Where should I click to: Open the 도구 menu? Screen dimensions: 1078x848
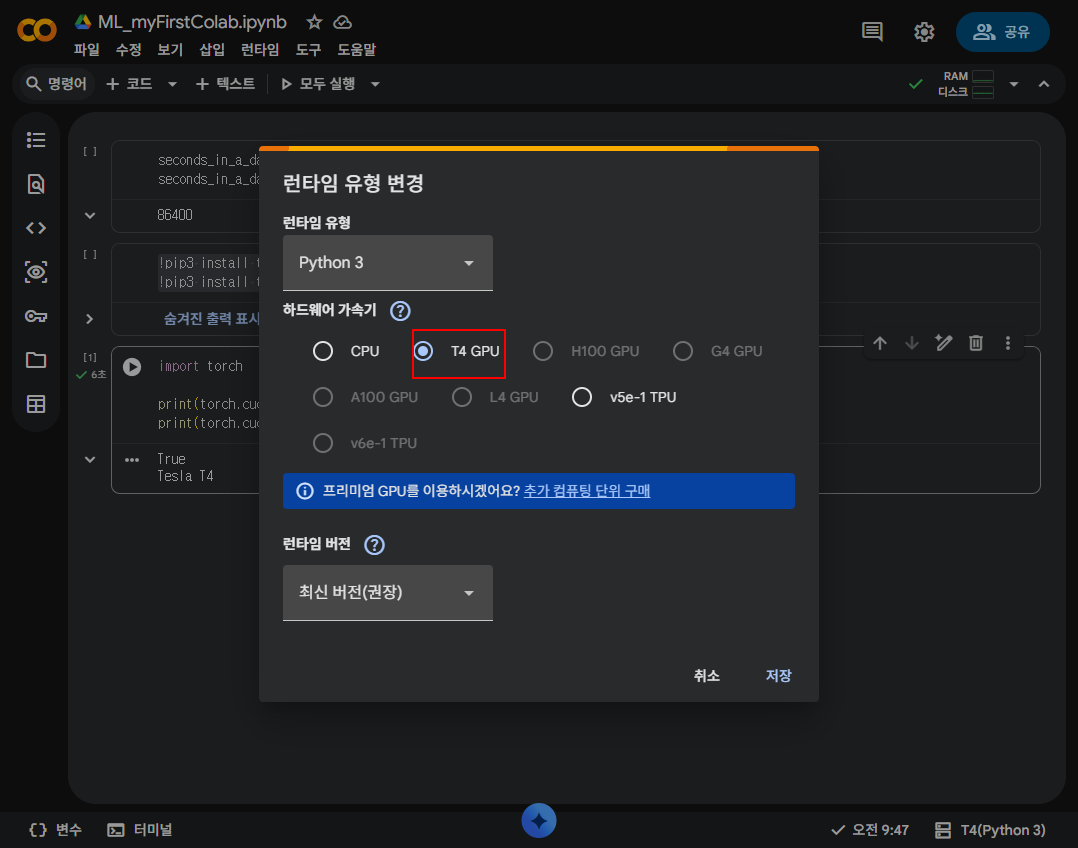(x=308, y=50)
